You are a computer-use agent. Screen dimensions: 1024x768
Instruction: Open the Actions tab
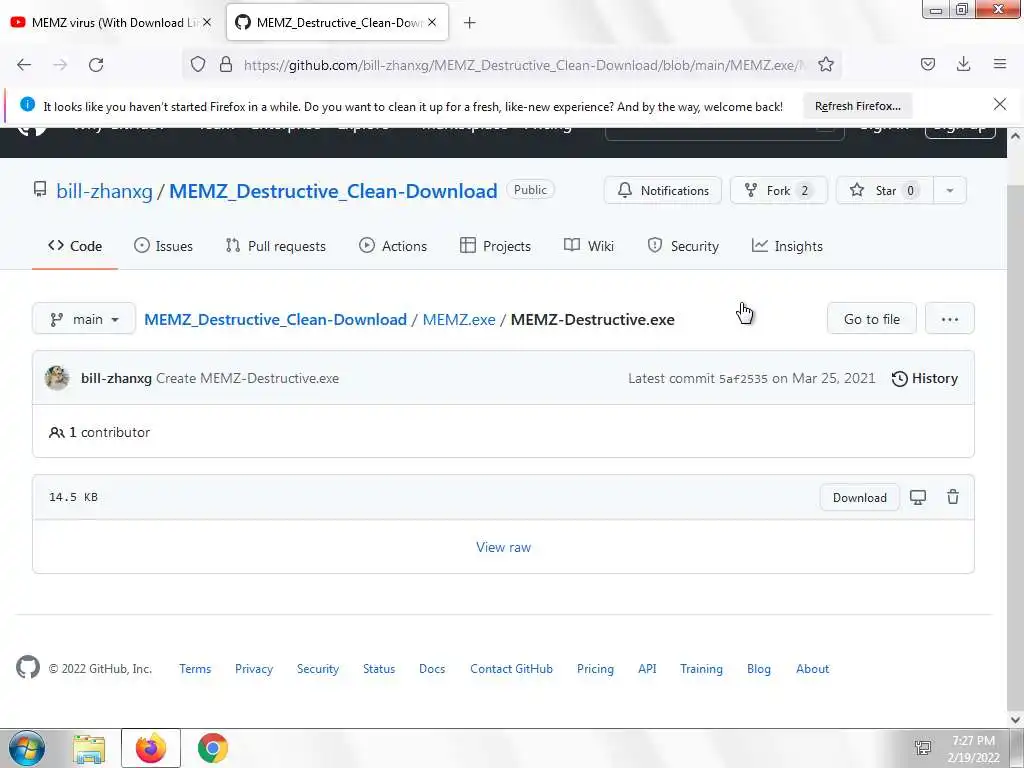pyautogui.click(x=393, y=246)
